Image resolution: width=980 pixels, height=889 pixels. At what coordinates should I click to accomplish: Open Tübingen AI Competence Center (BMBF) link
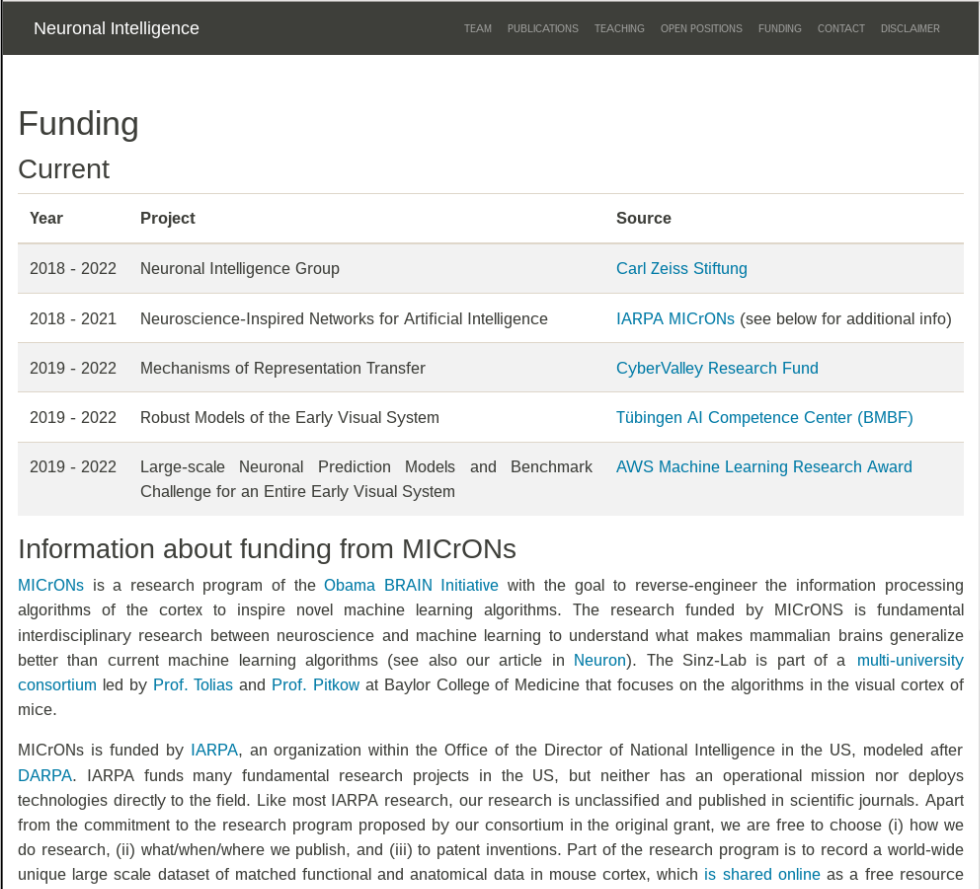(764, 418)
